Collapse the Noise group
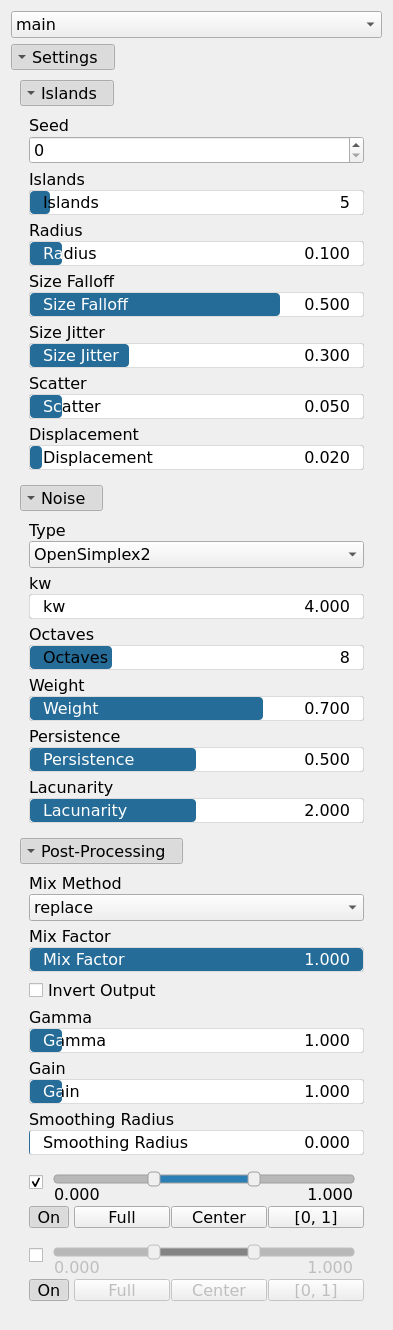Viewport: 393px width, 1330px height. [x=61, y=498]
